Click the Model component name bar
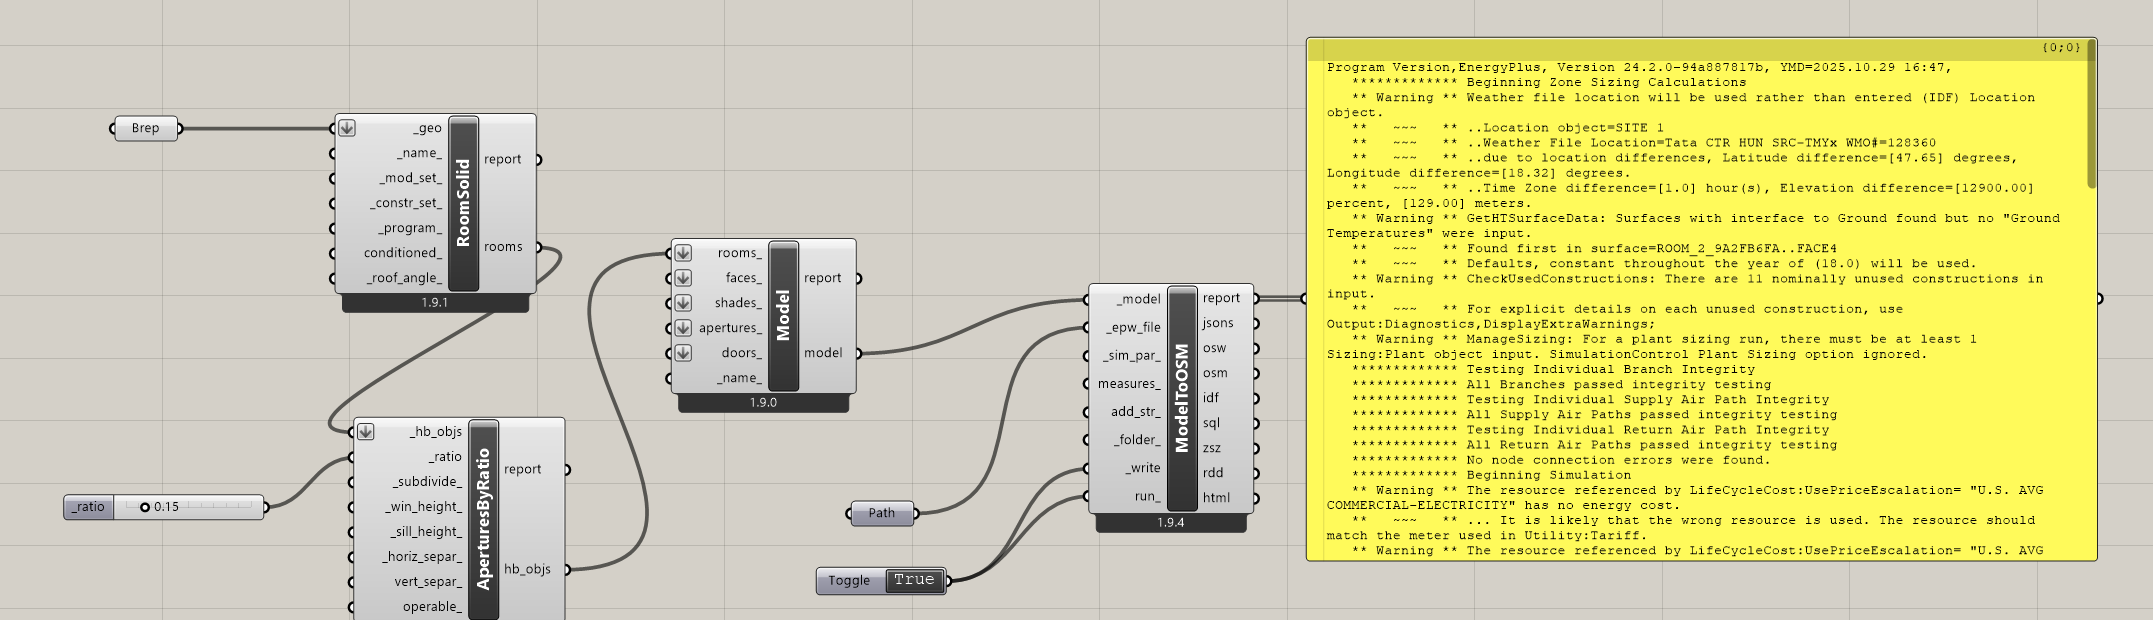Viewport: 2153px width, 620px height. click(x=783, y=315)
